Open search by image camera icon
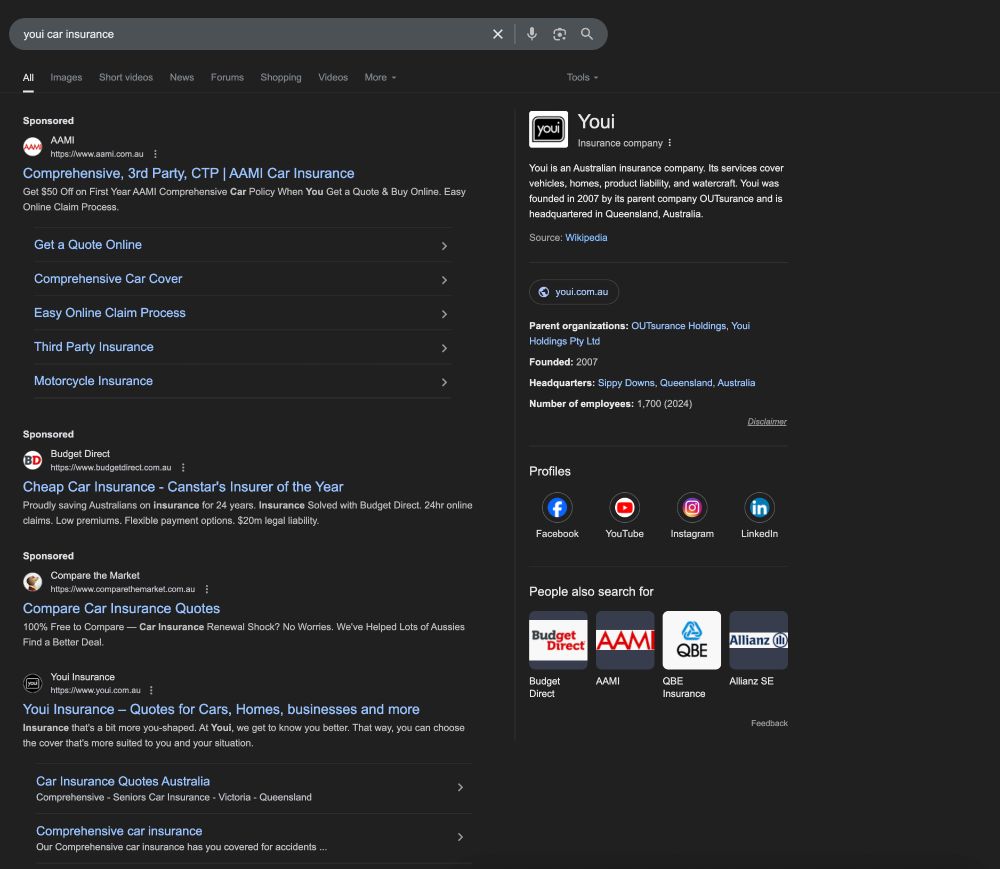 pyautogui.click(x=559, y=34)
